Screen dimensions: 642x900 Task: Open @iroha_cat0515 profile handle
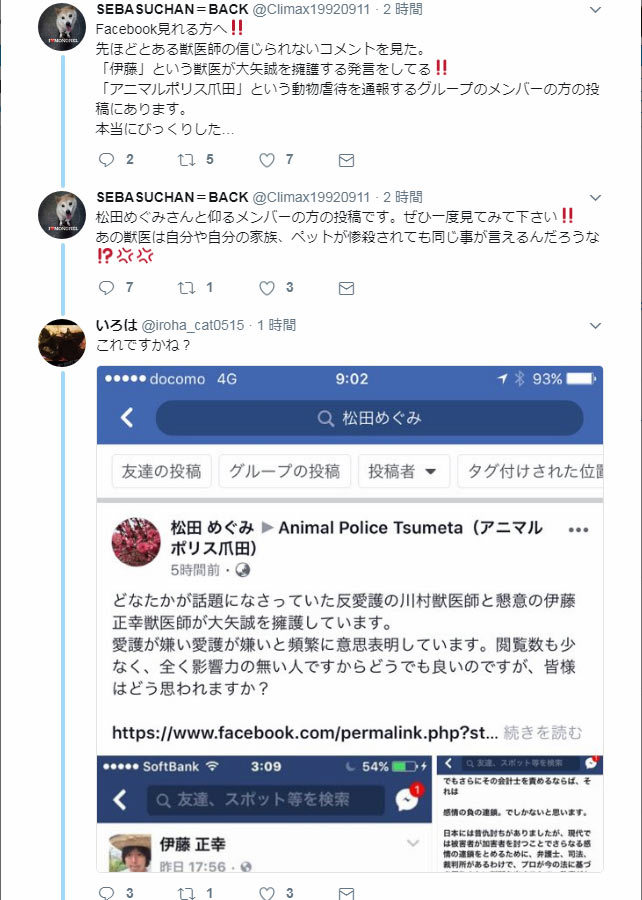[x=193, y=325]
